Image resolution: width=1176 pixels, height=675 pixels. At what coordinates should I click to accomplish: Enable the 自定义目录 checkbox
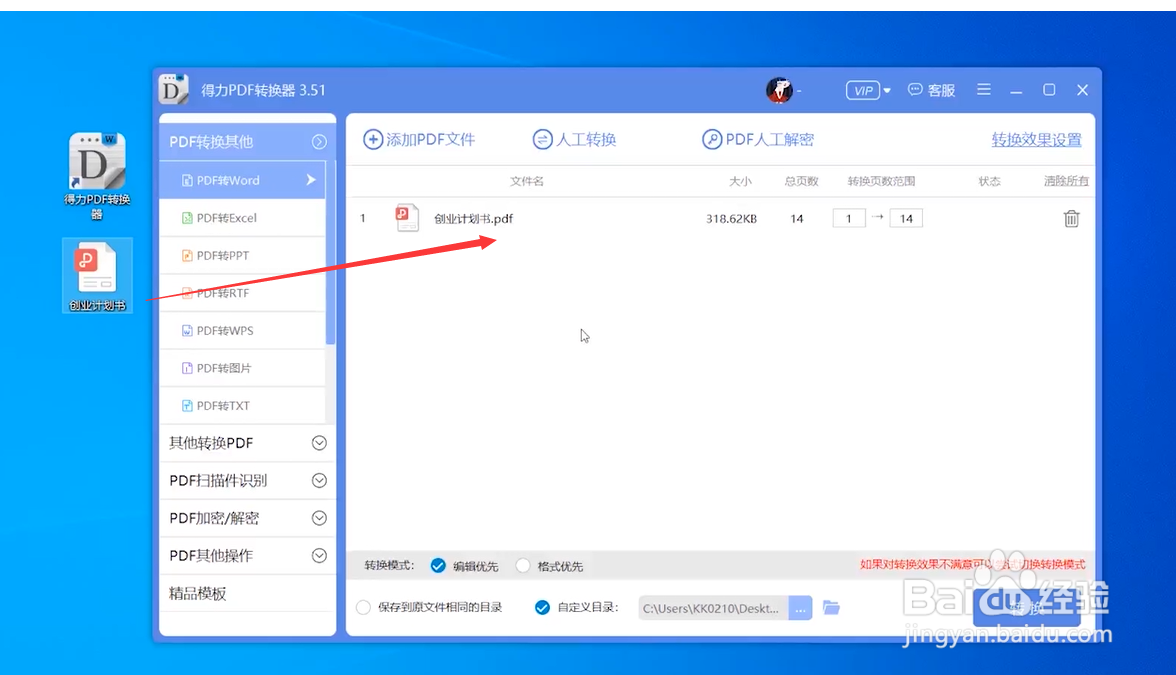pyautogui.click(x=542, y=606)
